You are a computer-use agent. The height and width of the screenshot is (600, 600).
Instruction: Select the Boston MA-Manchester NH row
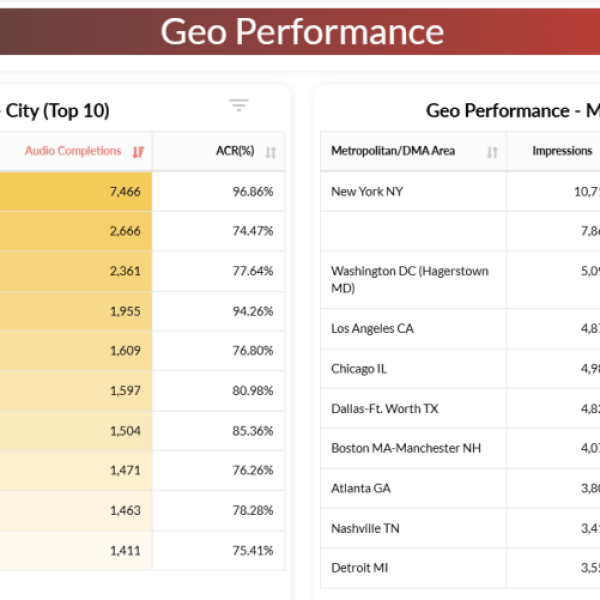pyautogui.click(x=460, y=448)
